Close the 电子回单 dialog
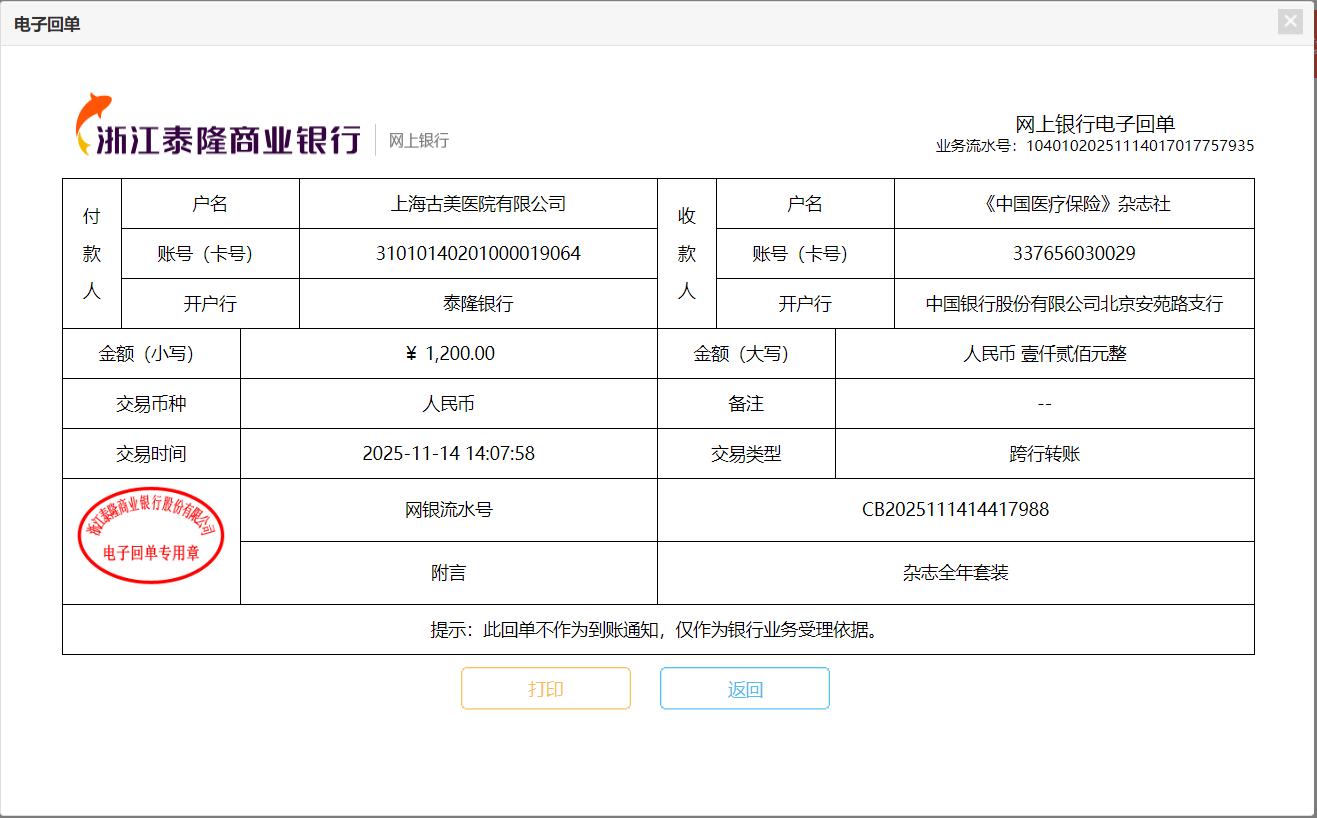 pyautogui.click(x=1290, y=22)
